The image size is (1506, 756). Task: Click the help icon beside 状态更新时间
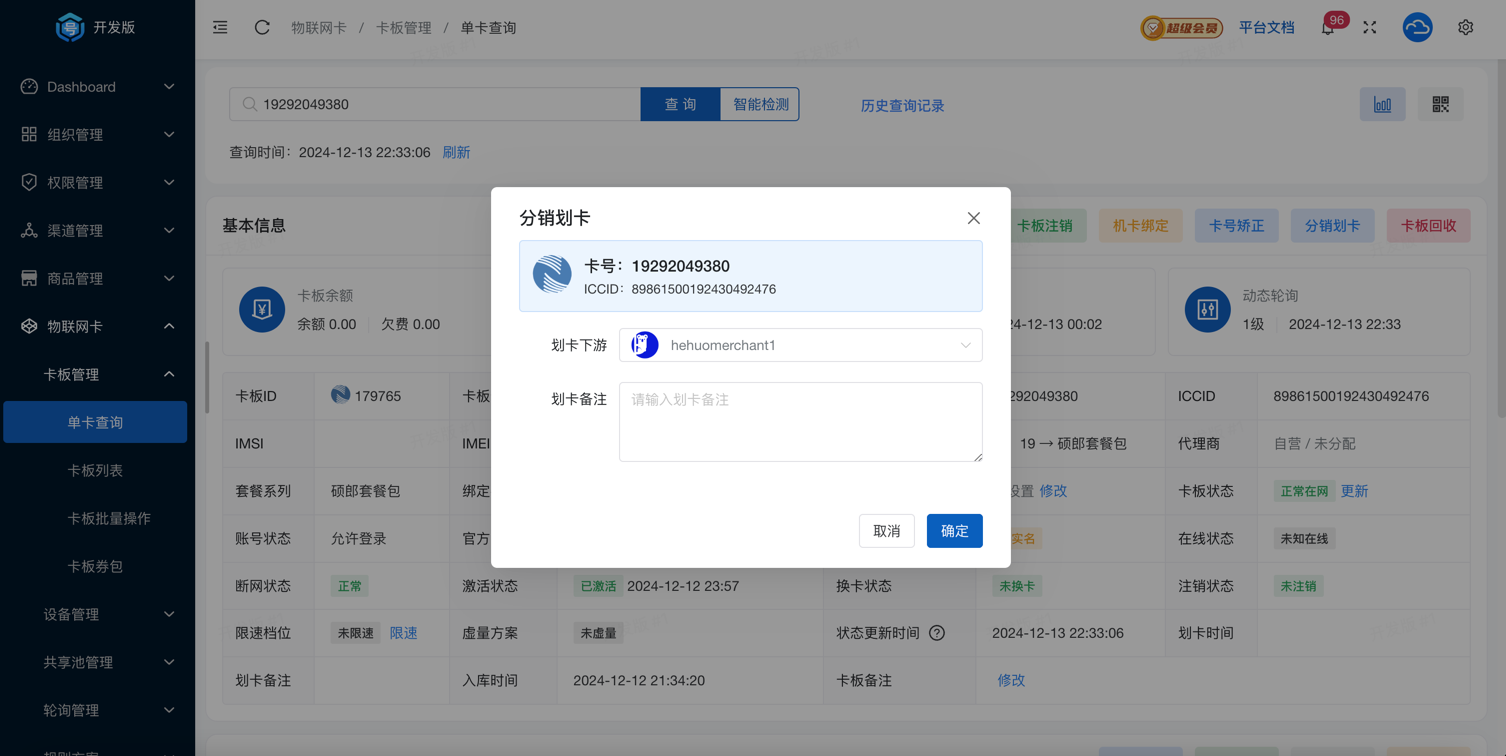937,633
